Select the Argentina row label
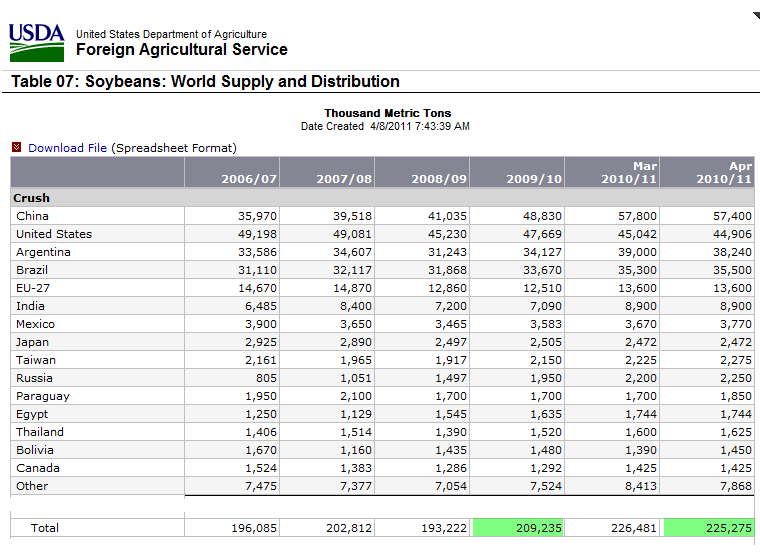 (x=43, y=252)
